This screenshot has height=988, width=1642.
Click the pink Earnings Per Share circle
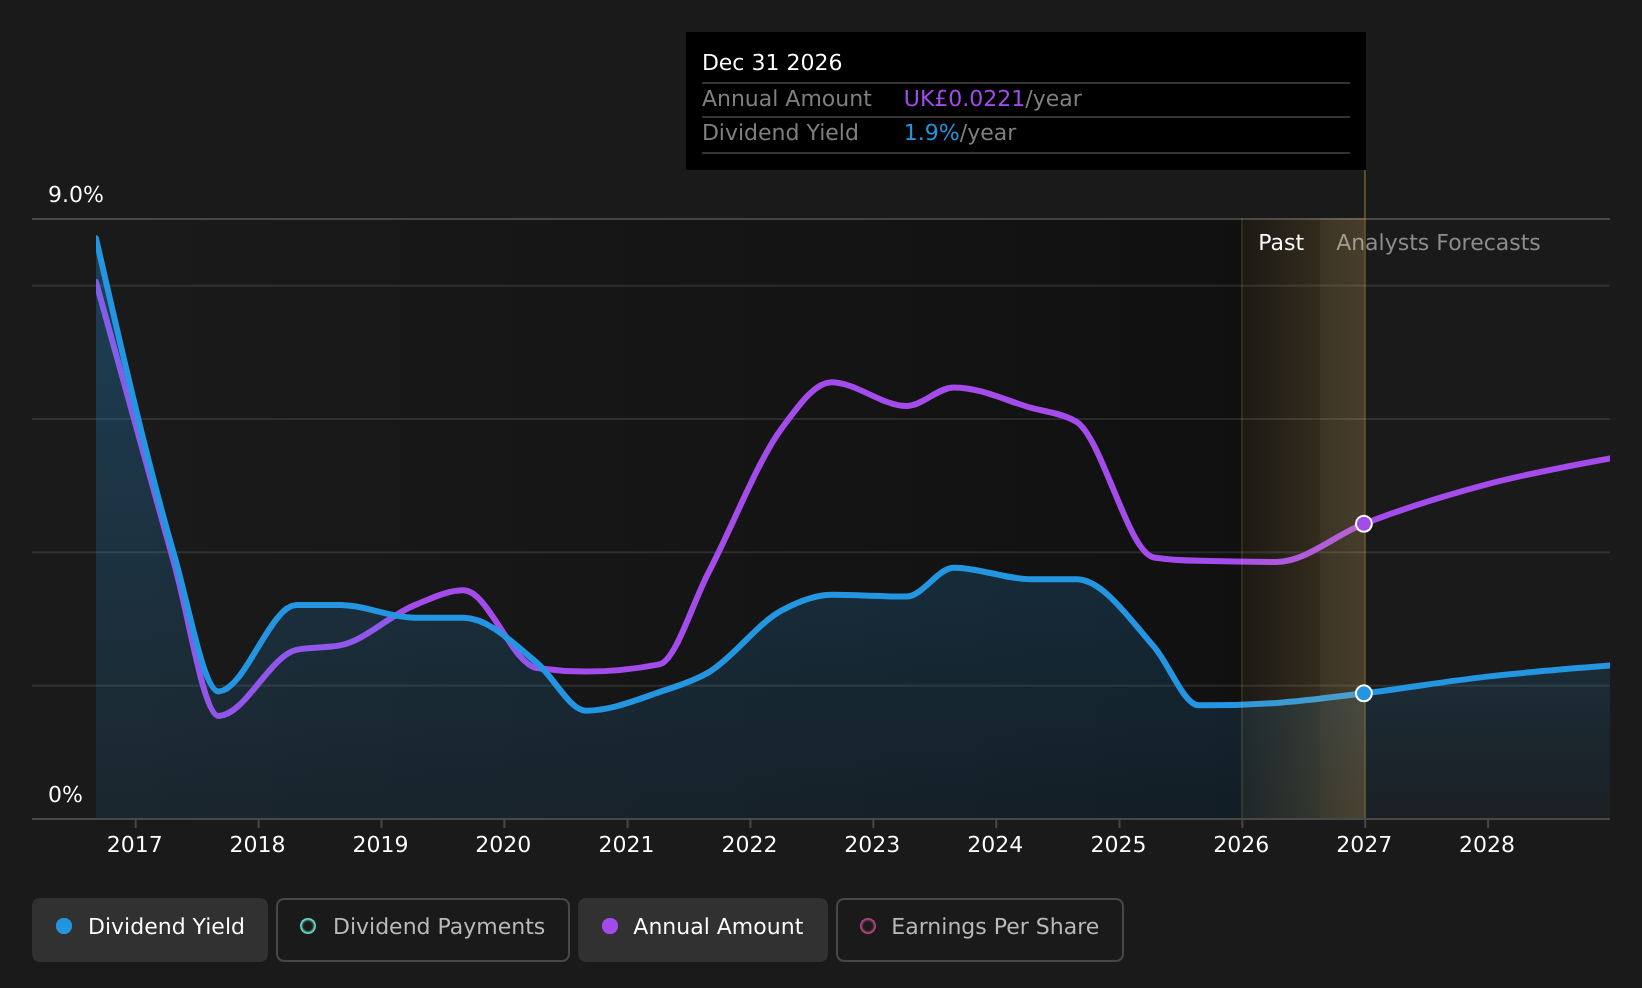868,926
